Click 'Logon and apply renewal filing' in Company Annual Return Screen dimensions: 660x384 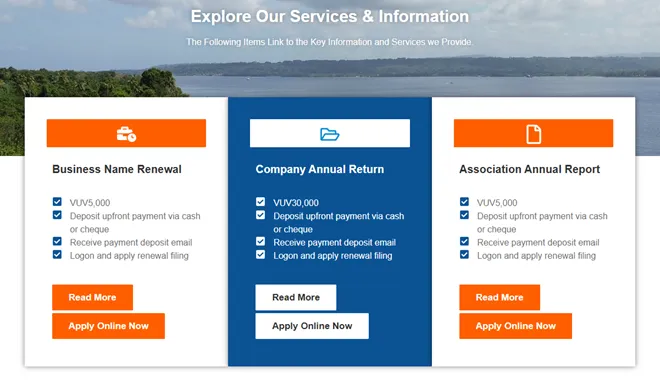(333, 256)
